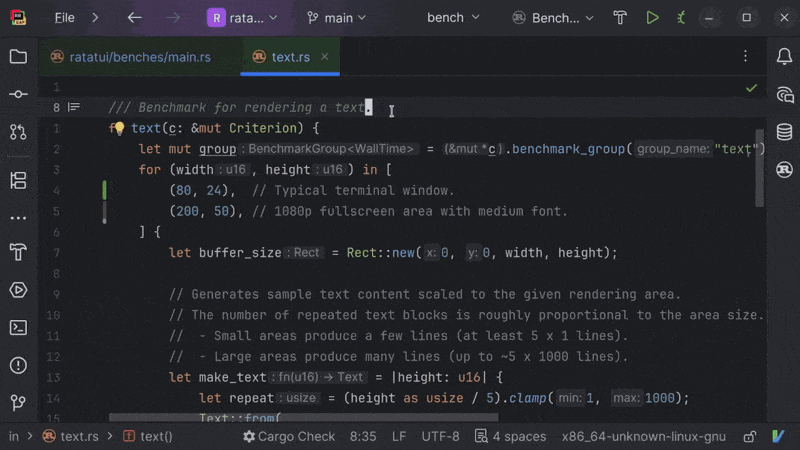
Task: Open the Problems tool window
Action: pos(18,365)
